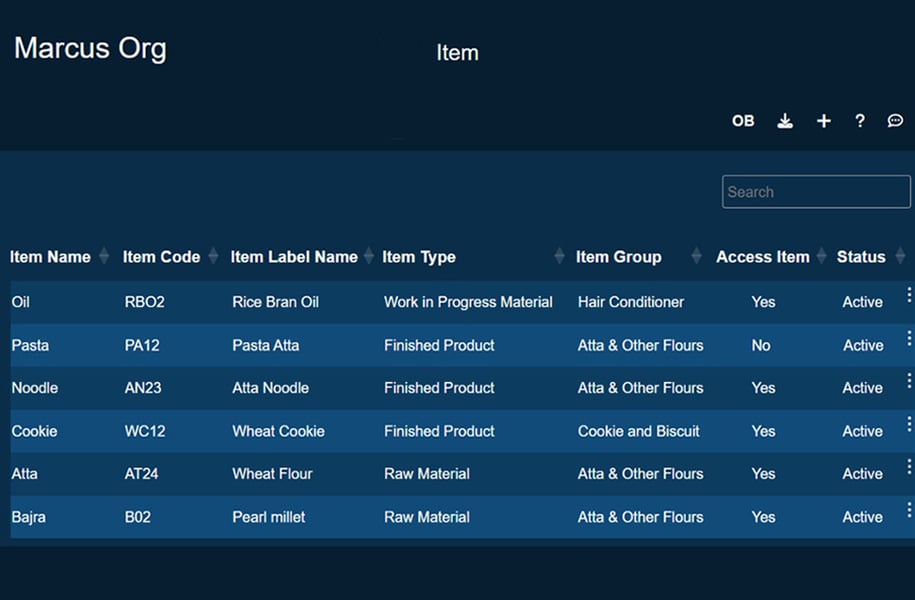Click item code WC12

pos(145,431)
